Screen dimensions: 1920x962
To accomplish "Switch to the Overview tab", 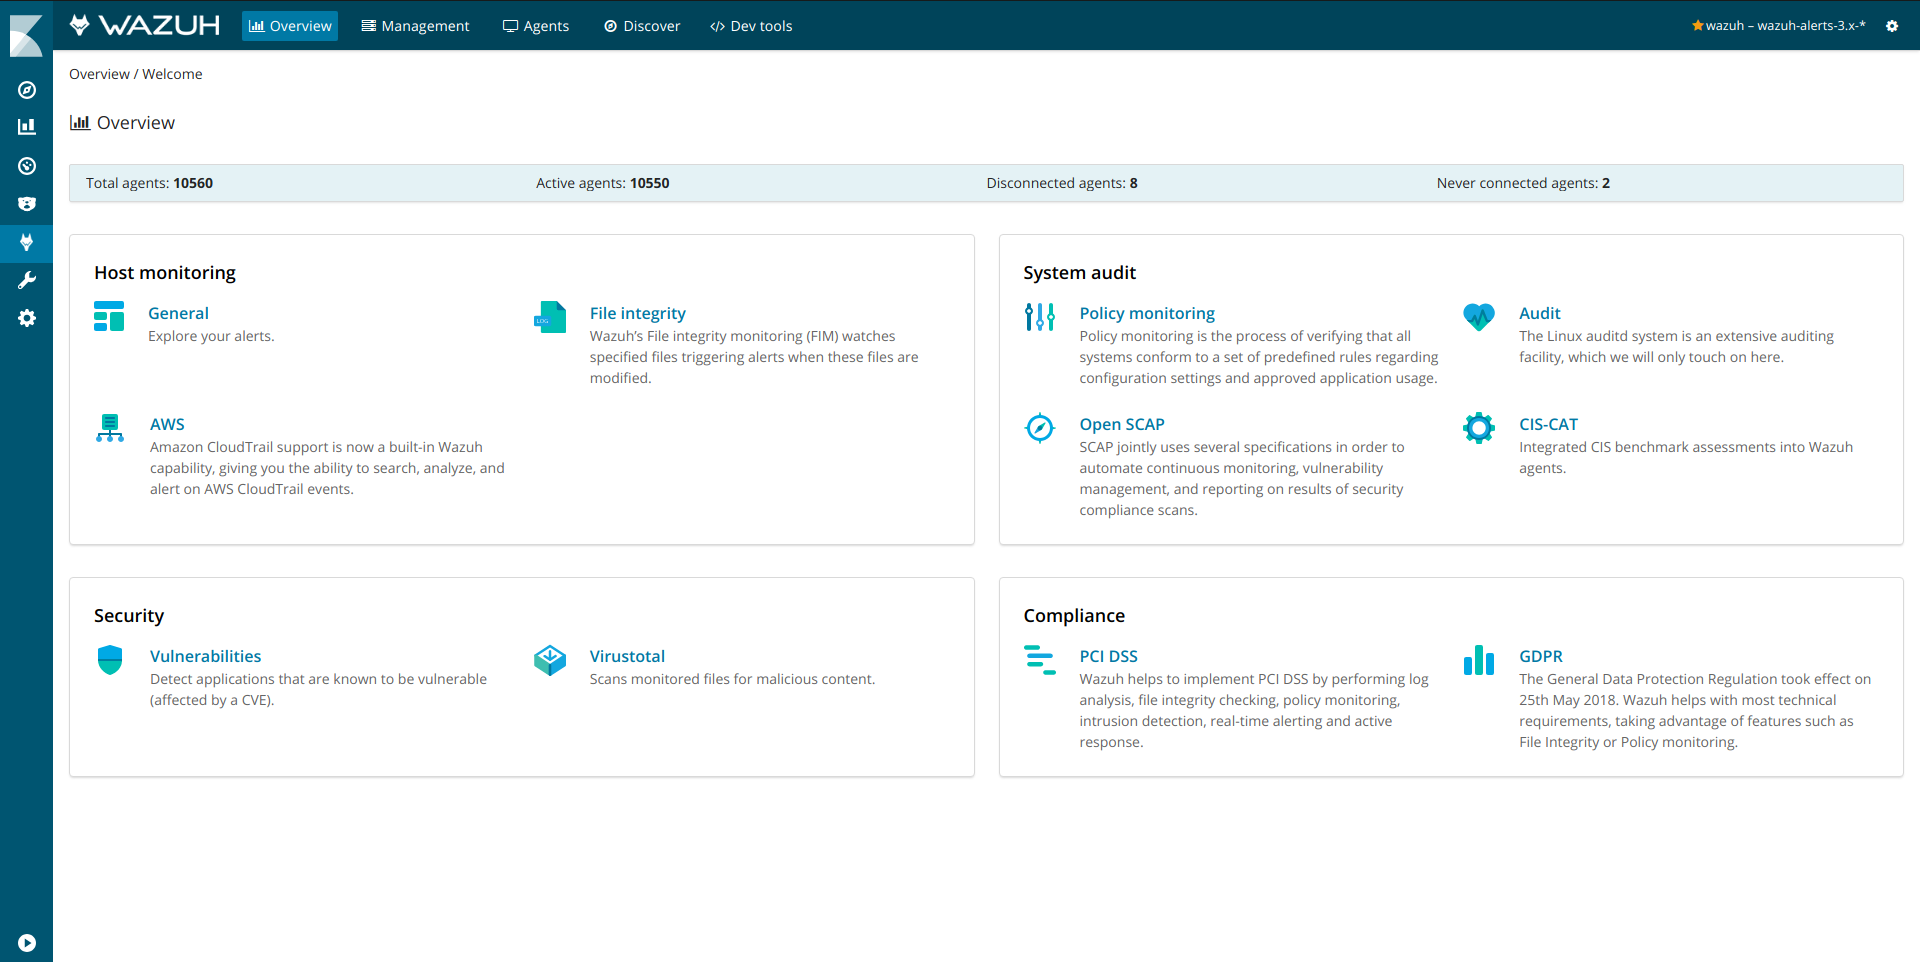I will tap(290, 26).
